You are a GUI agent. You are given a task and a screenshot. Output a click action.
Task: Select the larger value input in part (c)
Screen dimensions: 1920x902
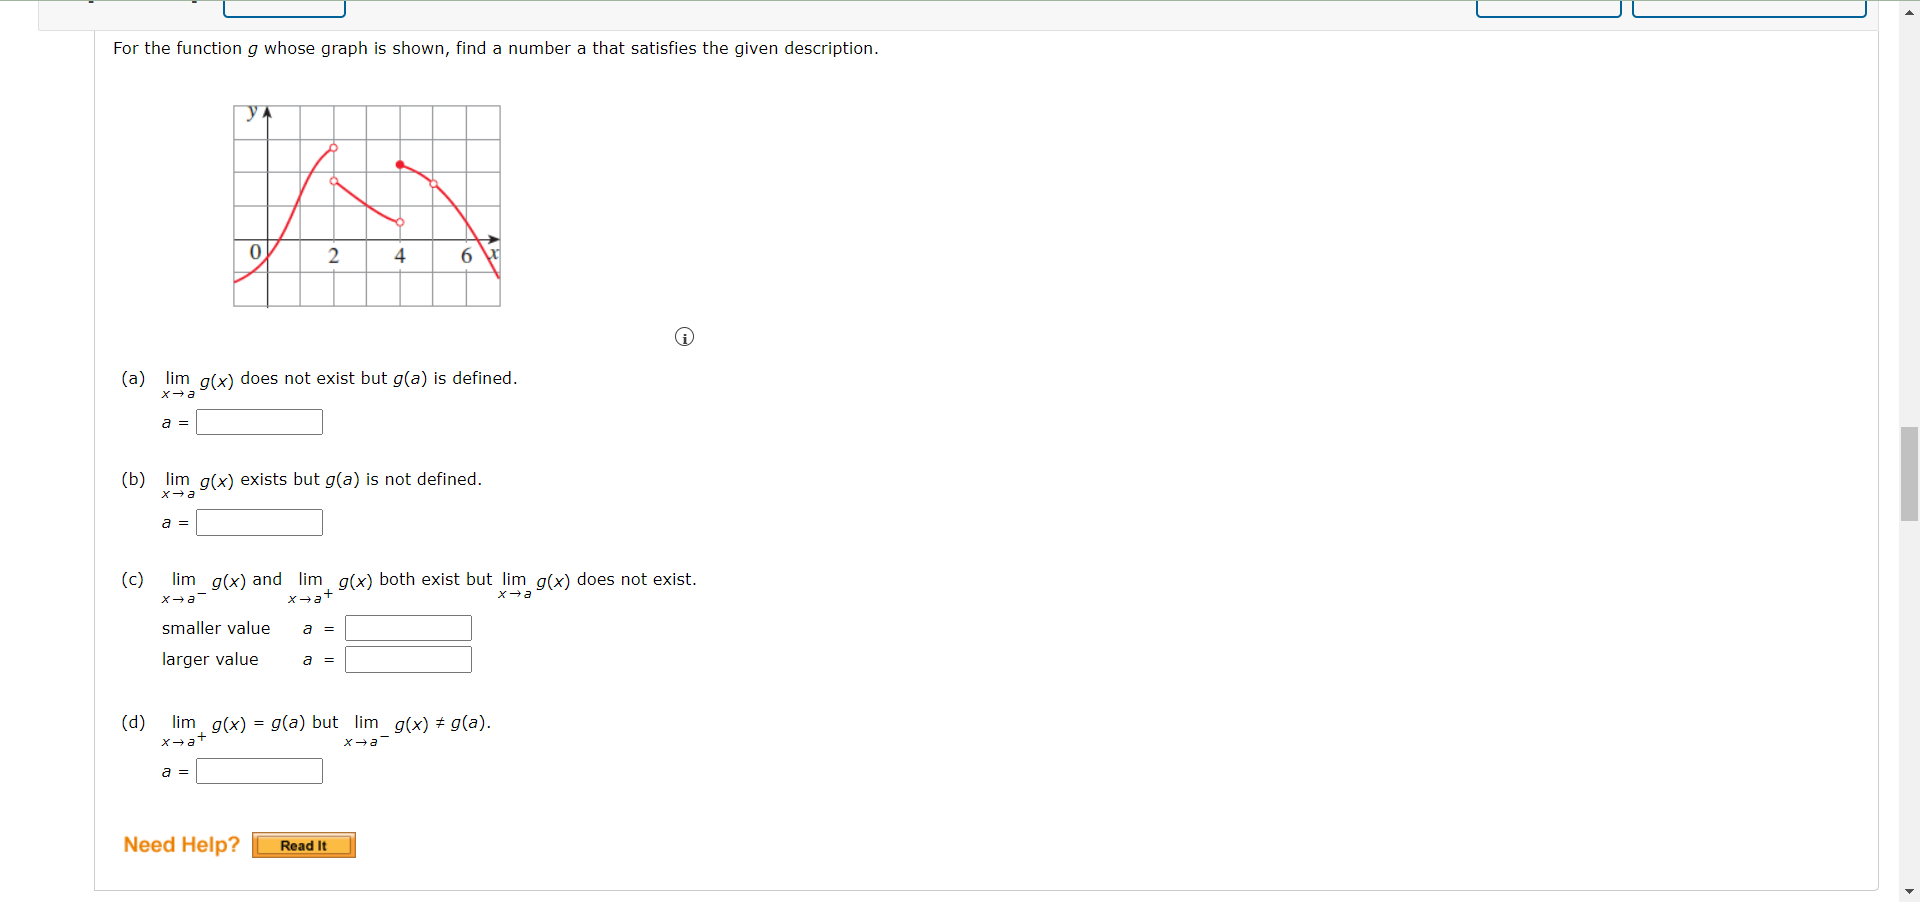(x=408, y=659)
